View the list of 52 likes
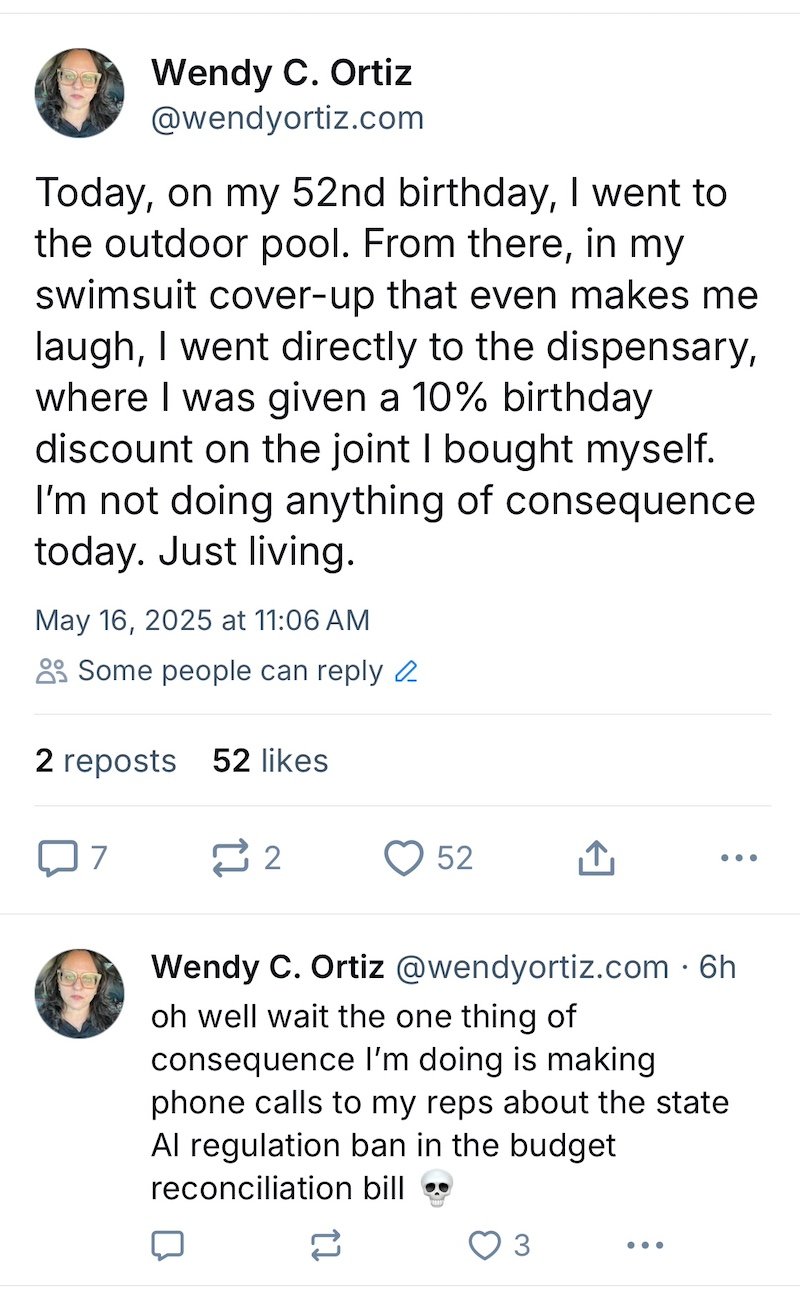 [x=269, y=760]
